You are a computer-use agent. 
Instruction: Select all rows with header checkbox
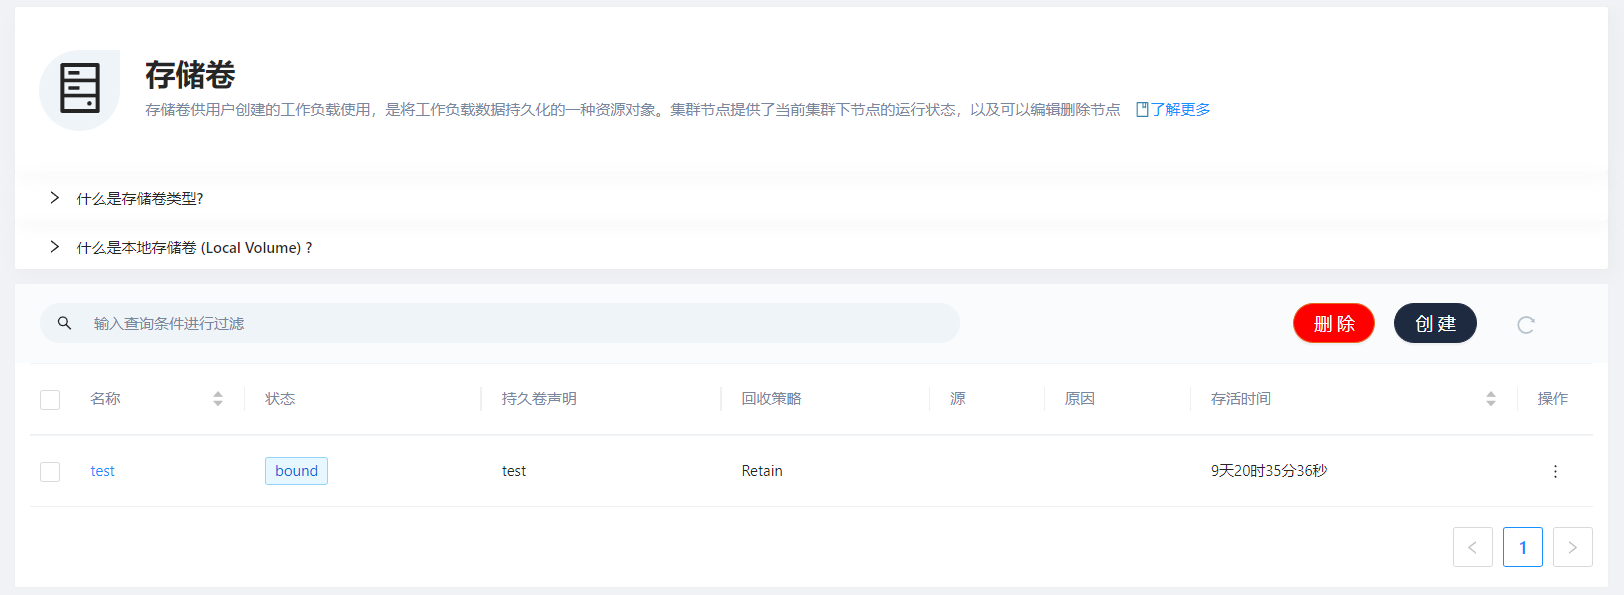(x=50, y=400)
